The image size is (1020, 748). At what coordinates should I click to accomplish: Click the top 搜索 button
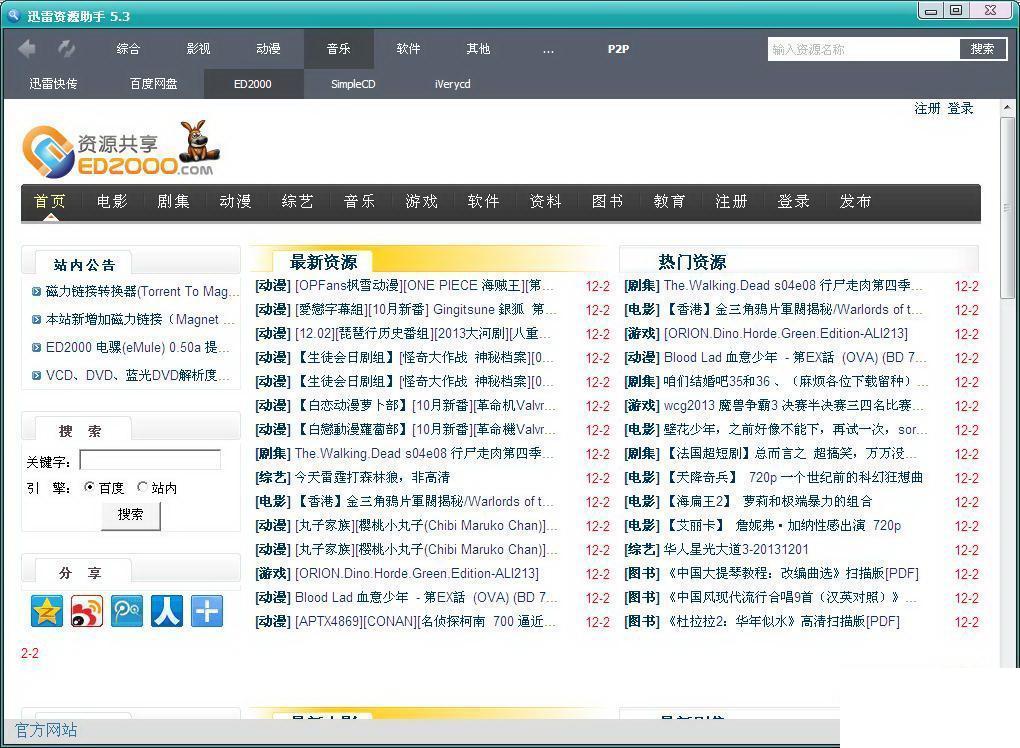pos(982,49)
